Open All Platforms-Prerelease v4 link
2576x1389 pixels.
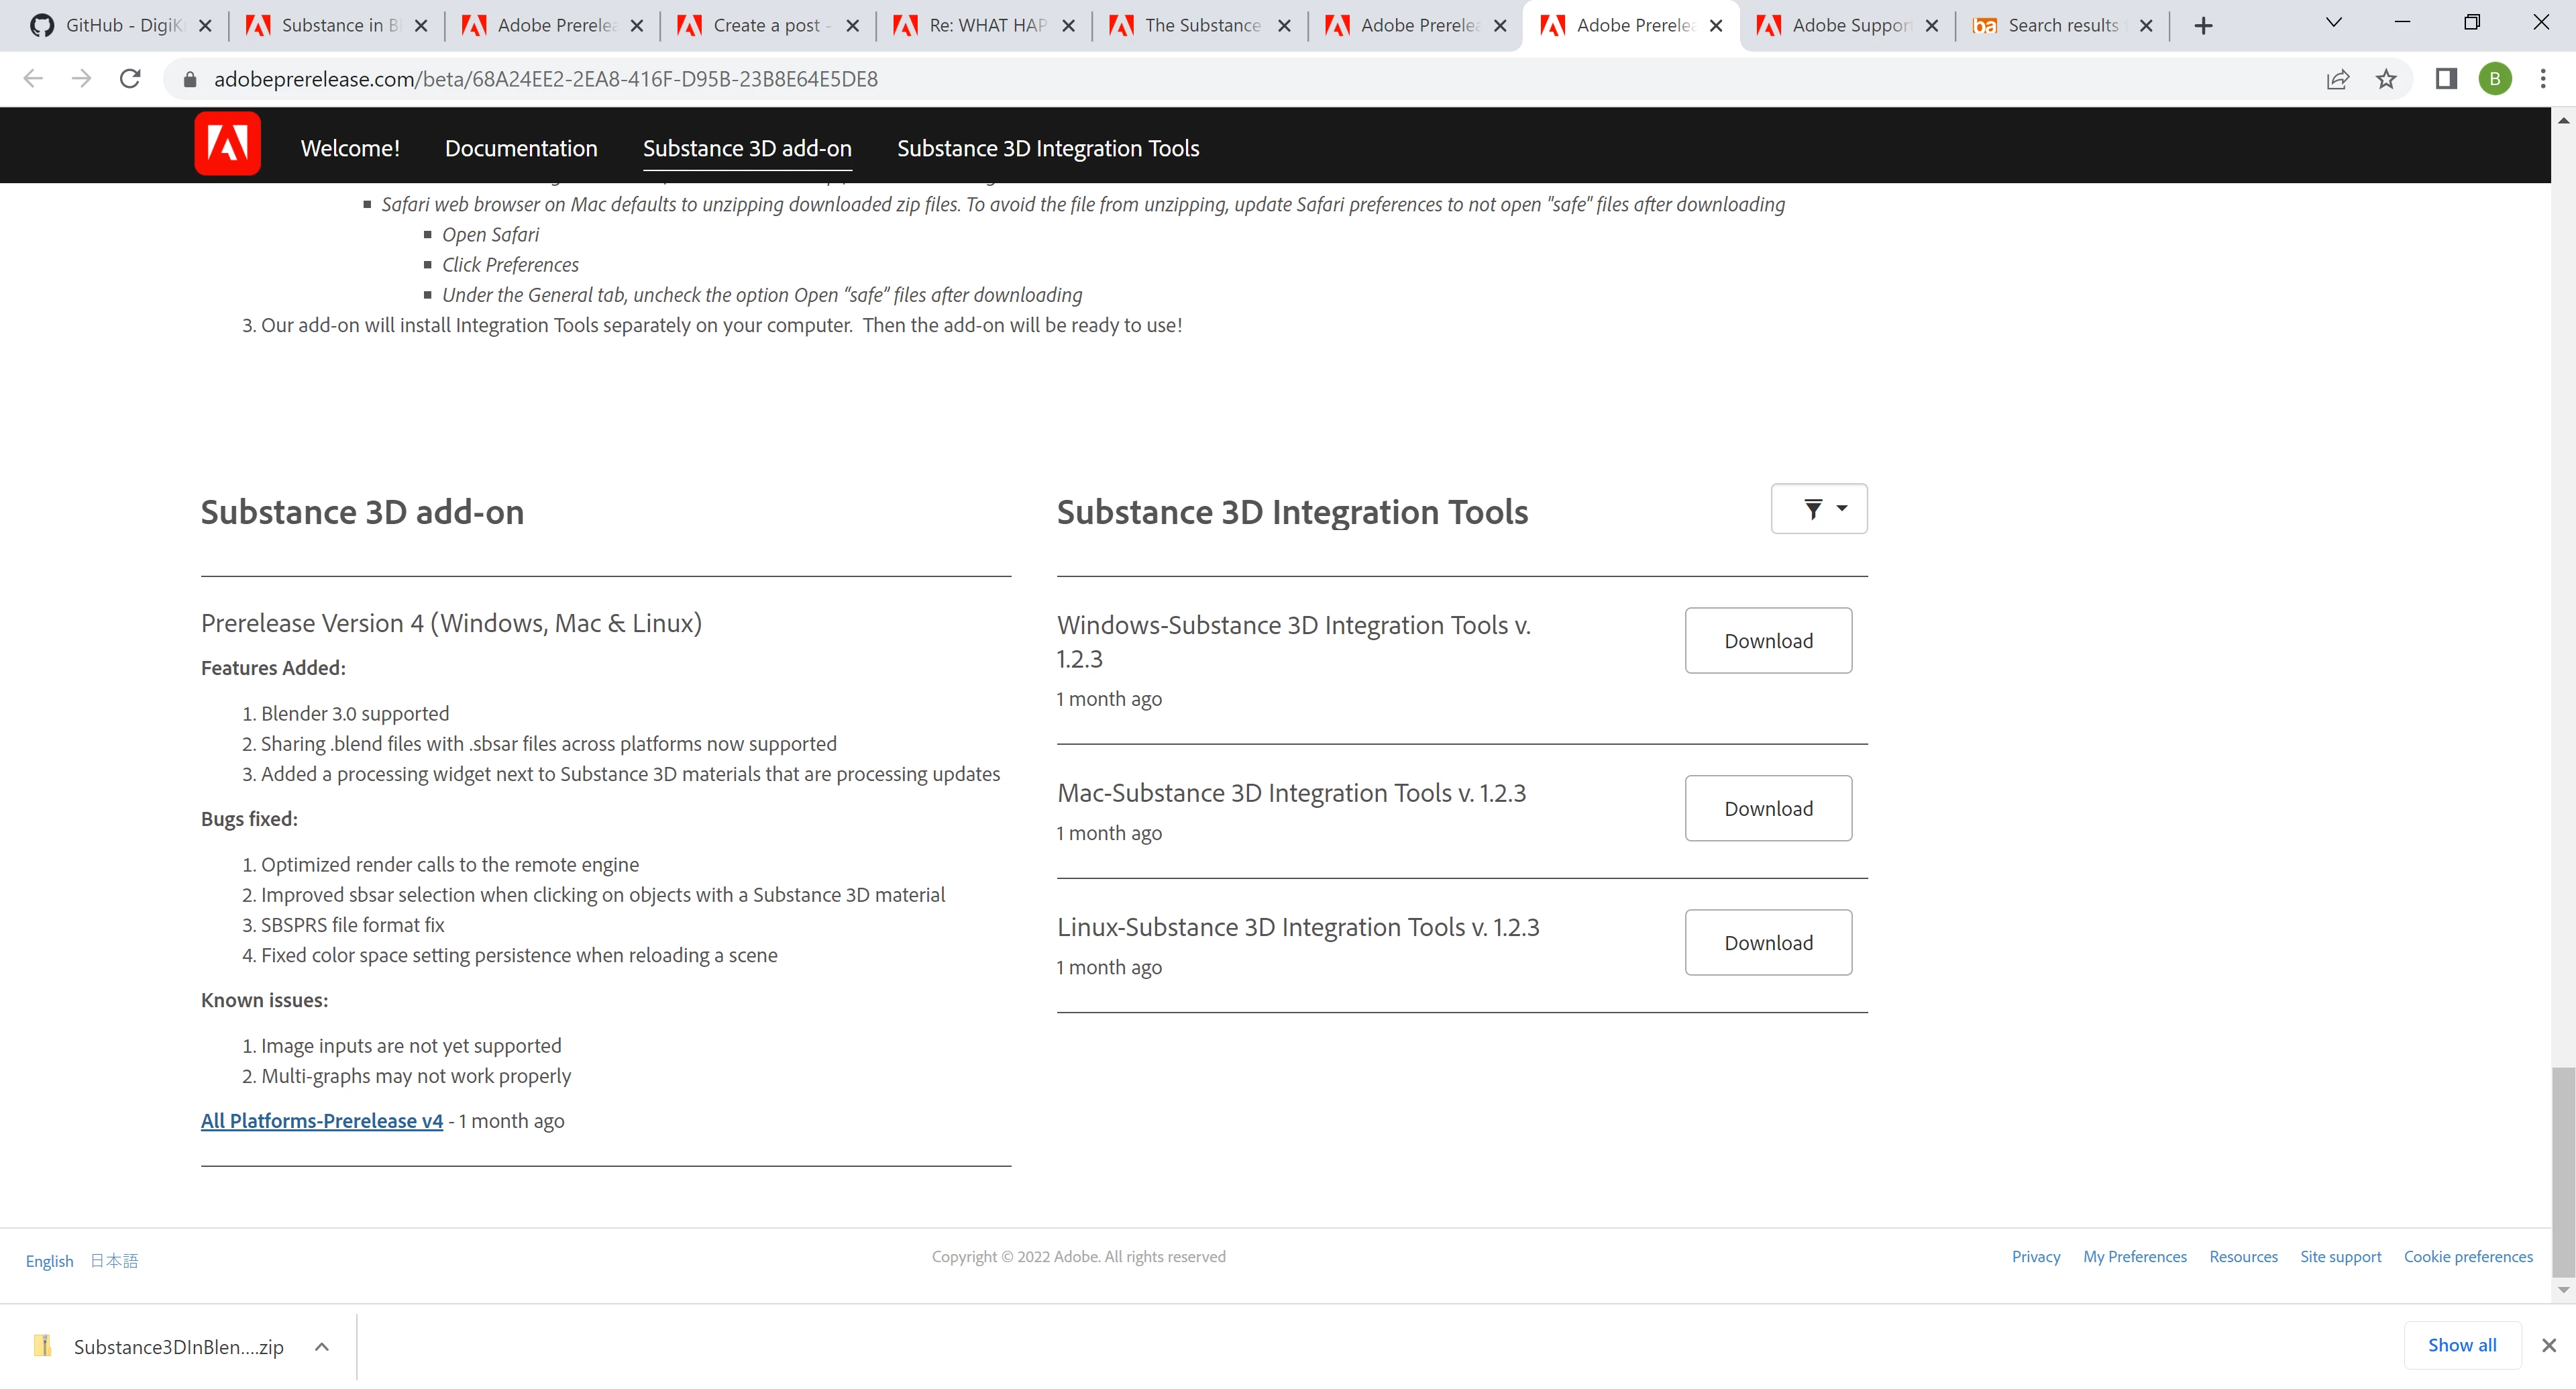pyautogui.click(x=321, y=1121)
